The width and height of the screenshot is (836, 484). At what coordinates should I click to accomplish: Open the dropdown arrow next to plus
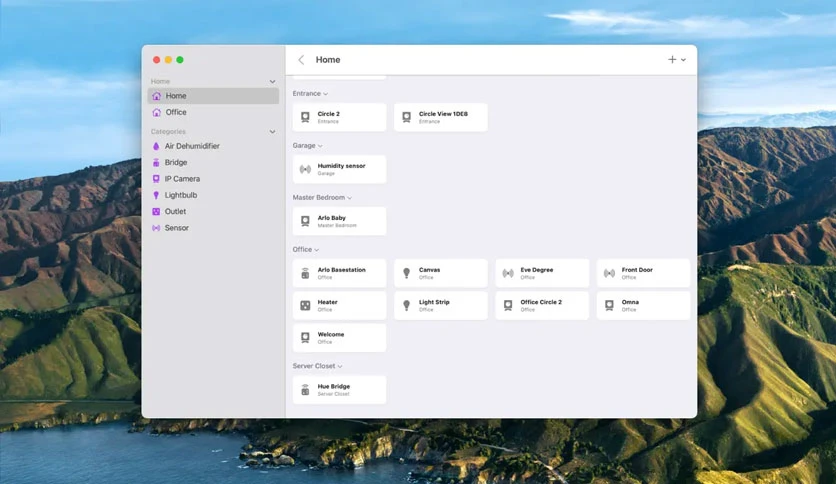click(x=683, y=60)
